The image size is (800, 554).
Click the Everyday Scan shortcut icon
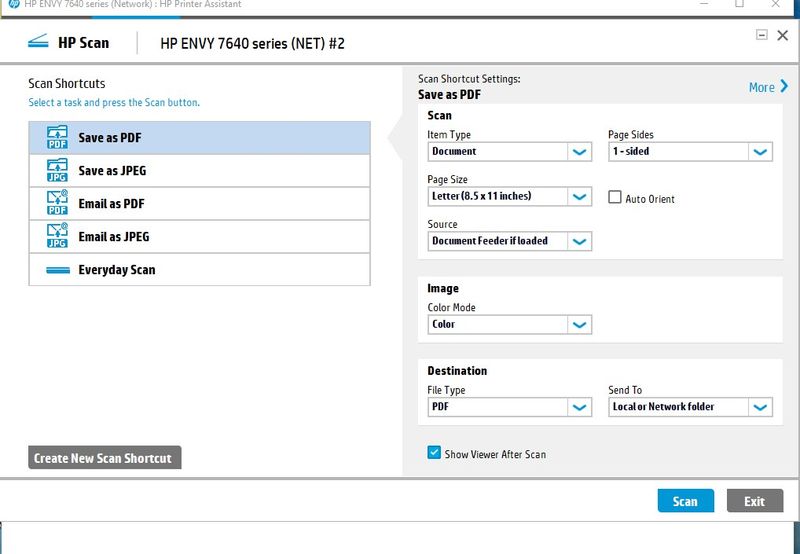coord(57,270)
